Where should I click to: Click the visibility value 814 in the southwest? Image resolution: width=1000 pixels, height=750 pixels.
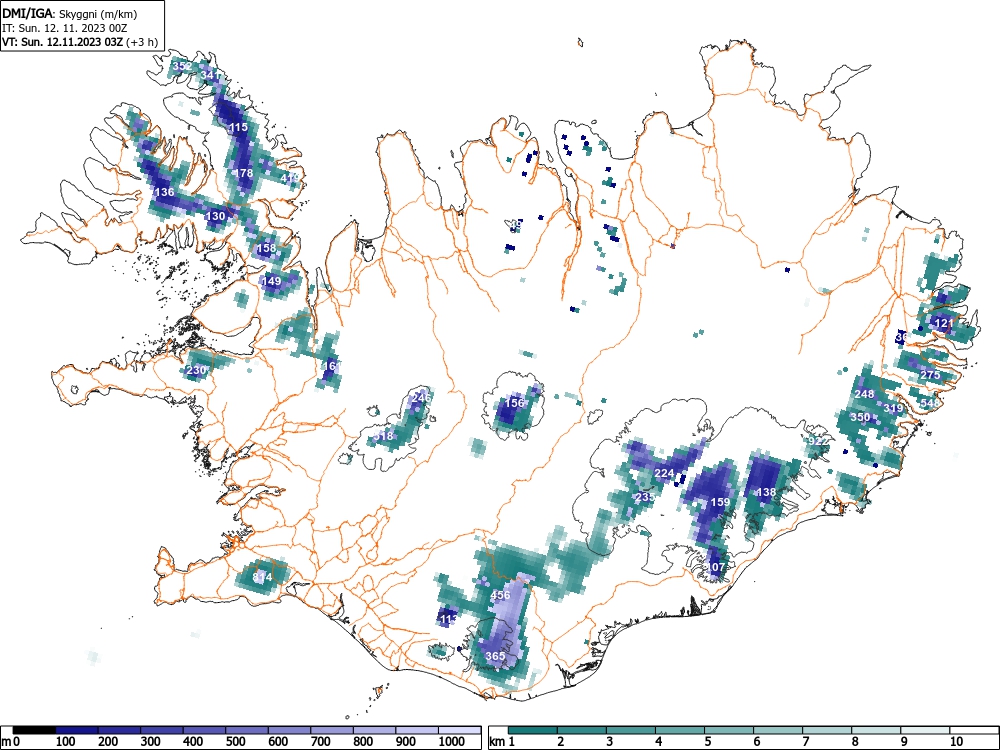point(262,577)
